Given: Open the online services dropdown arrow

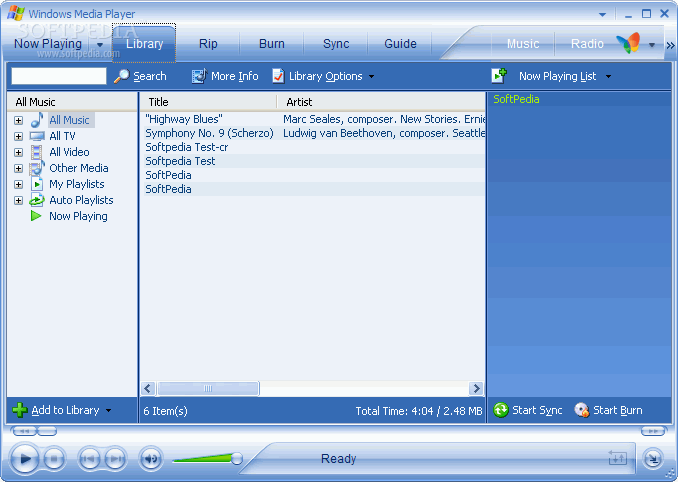Looking at the screenshot, I should pos(652,45).
